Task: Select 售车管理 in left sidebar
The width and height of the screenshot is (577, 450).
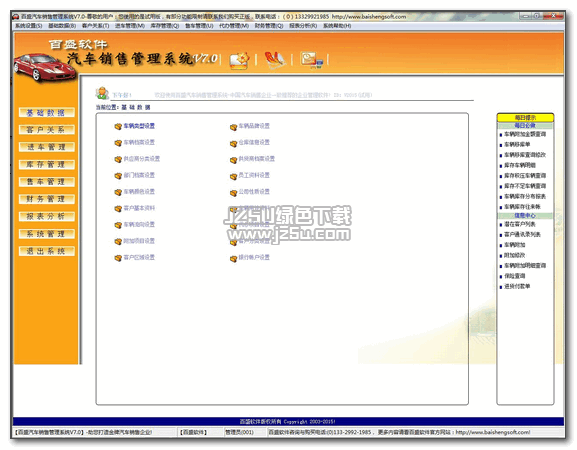Action: (x=46, y=182)
